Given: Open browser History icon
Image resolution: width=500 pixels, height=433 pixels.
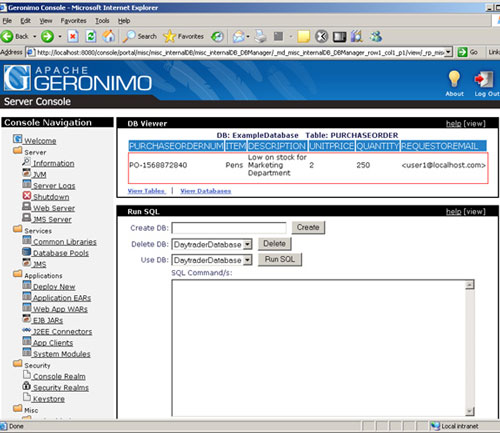Looking at the screenshot, I should [218, 36].
